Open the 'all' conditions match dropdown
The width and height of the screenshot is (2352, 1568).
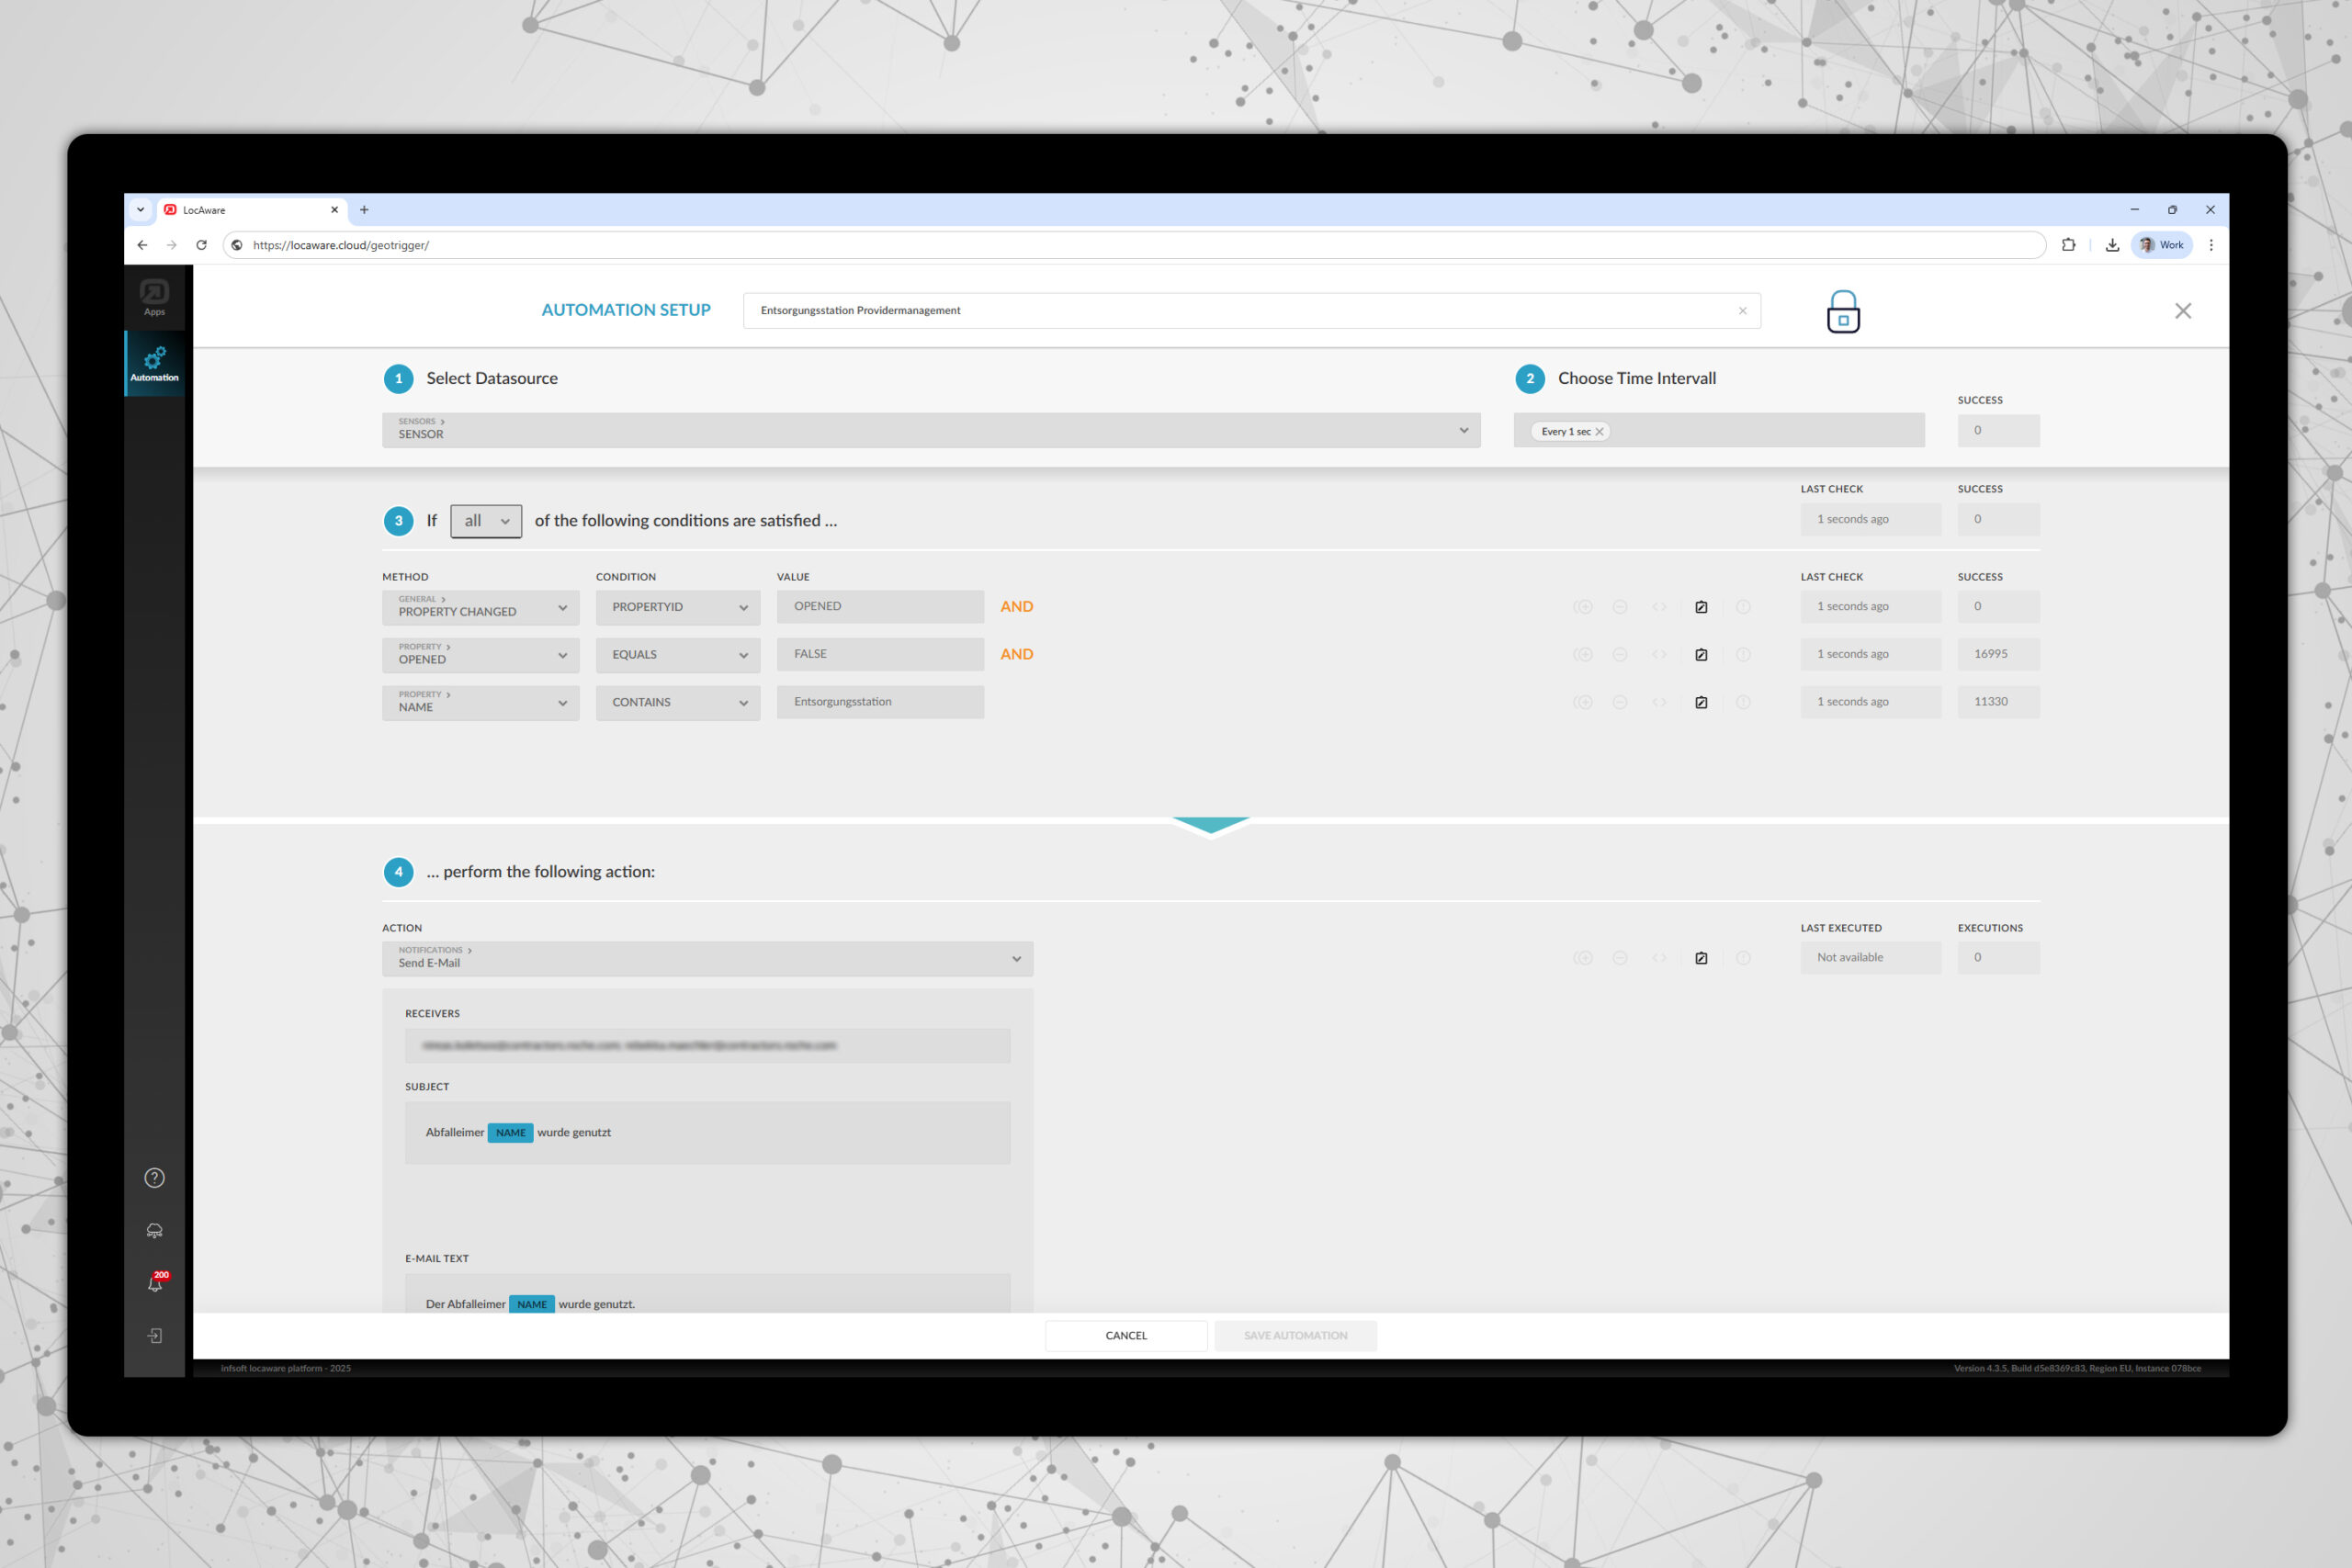(x=486, y=521)
